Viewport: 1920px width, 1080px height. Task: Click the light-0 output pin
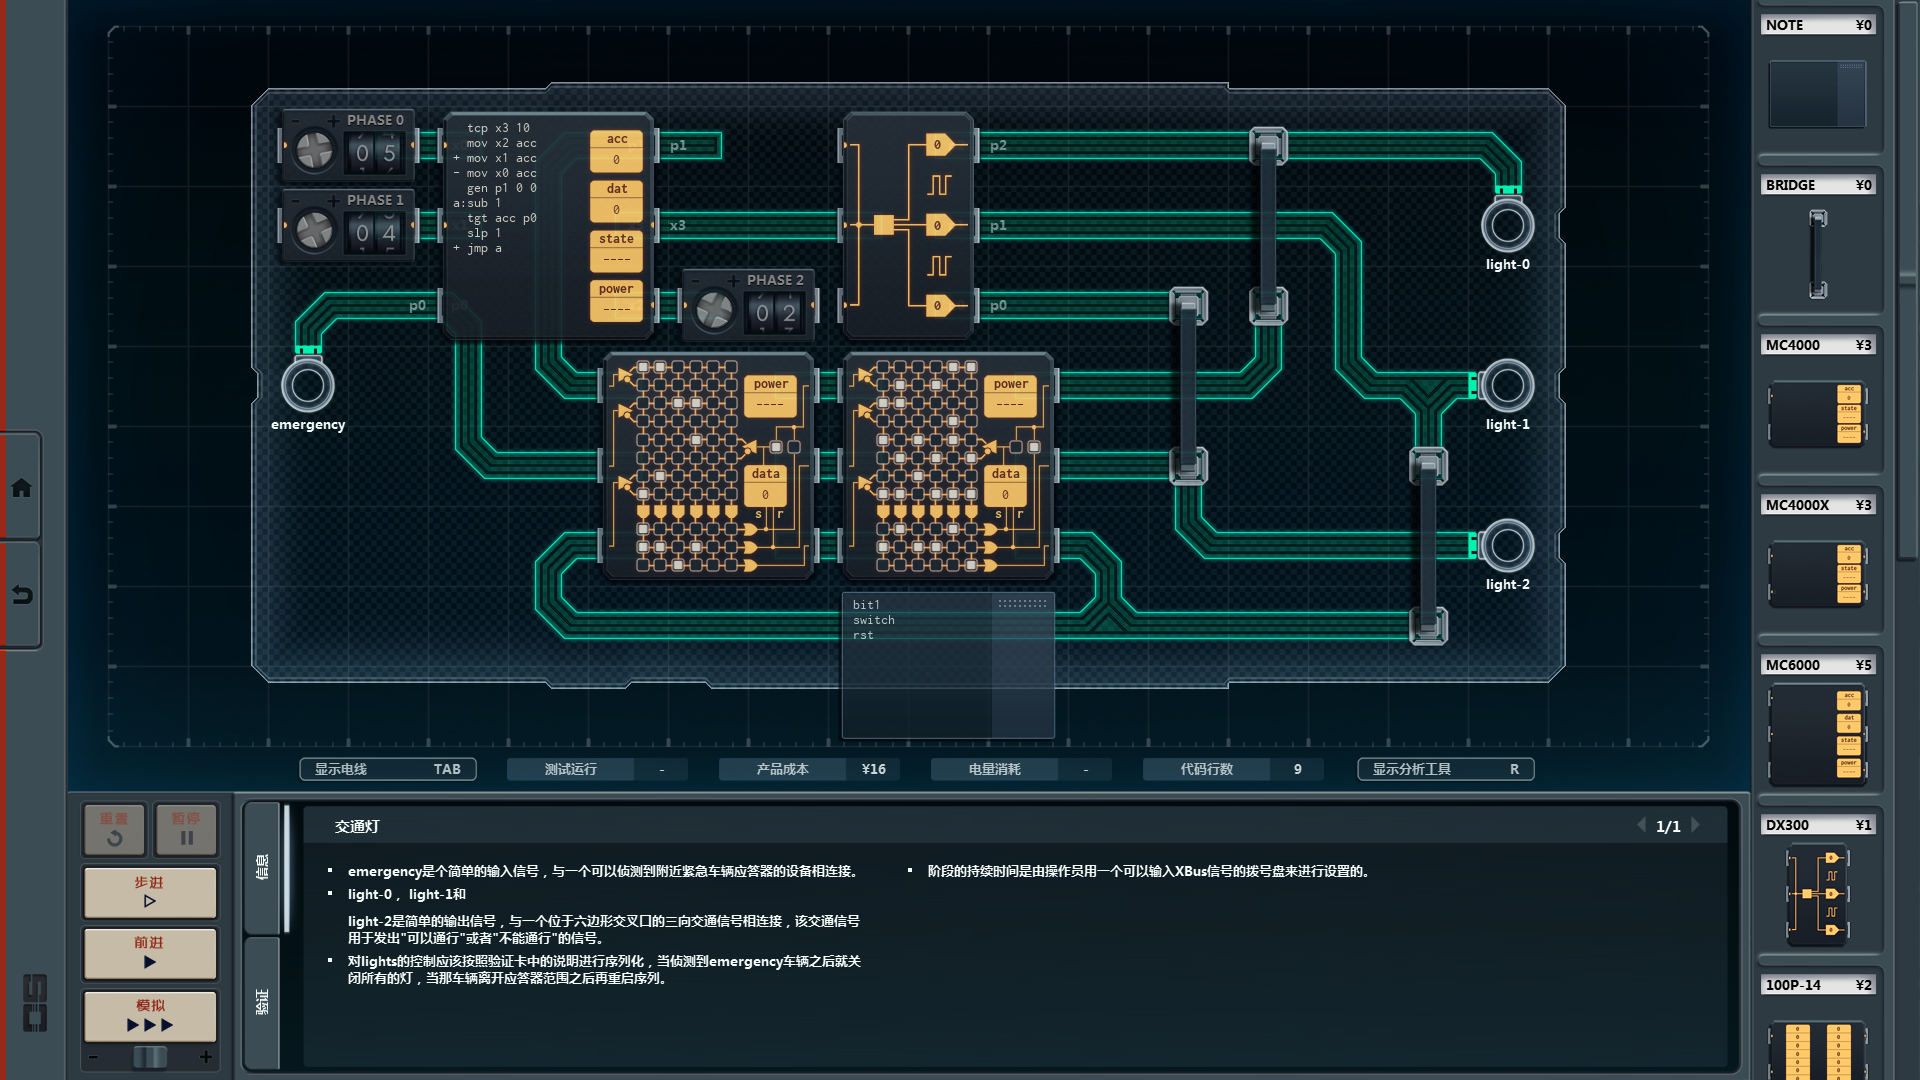[x=1507, y=226]
